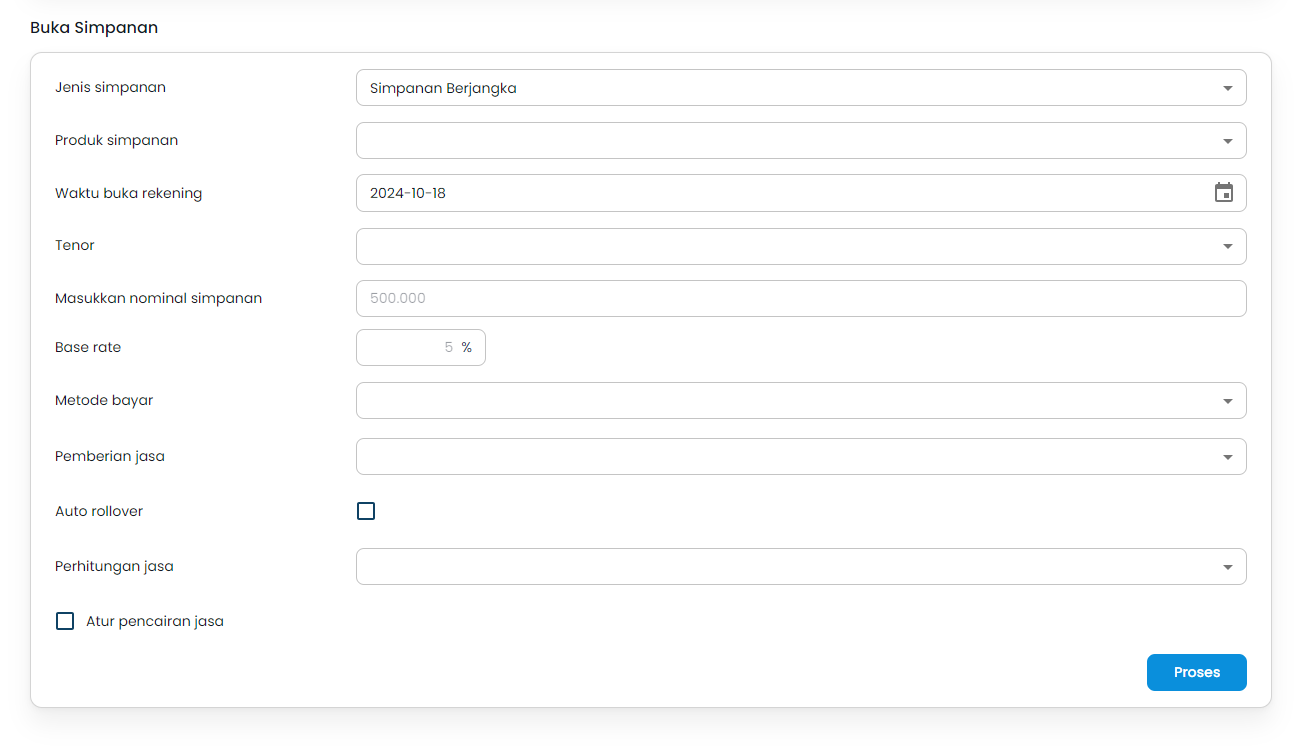Click the Tenor dropdown arrow
The image size is (1302, 754).
(1228, 246)
